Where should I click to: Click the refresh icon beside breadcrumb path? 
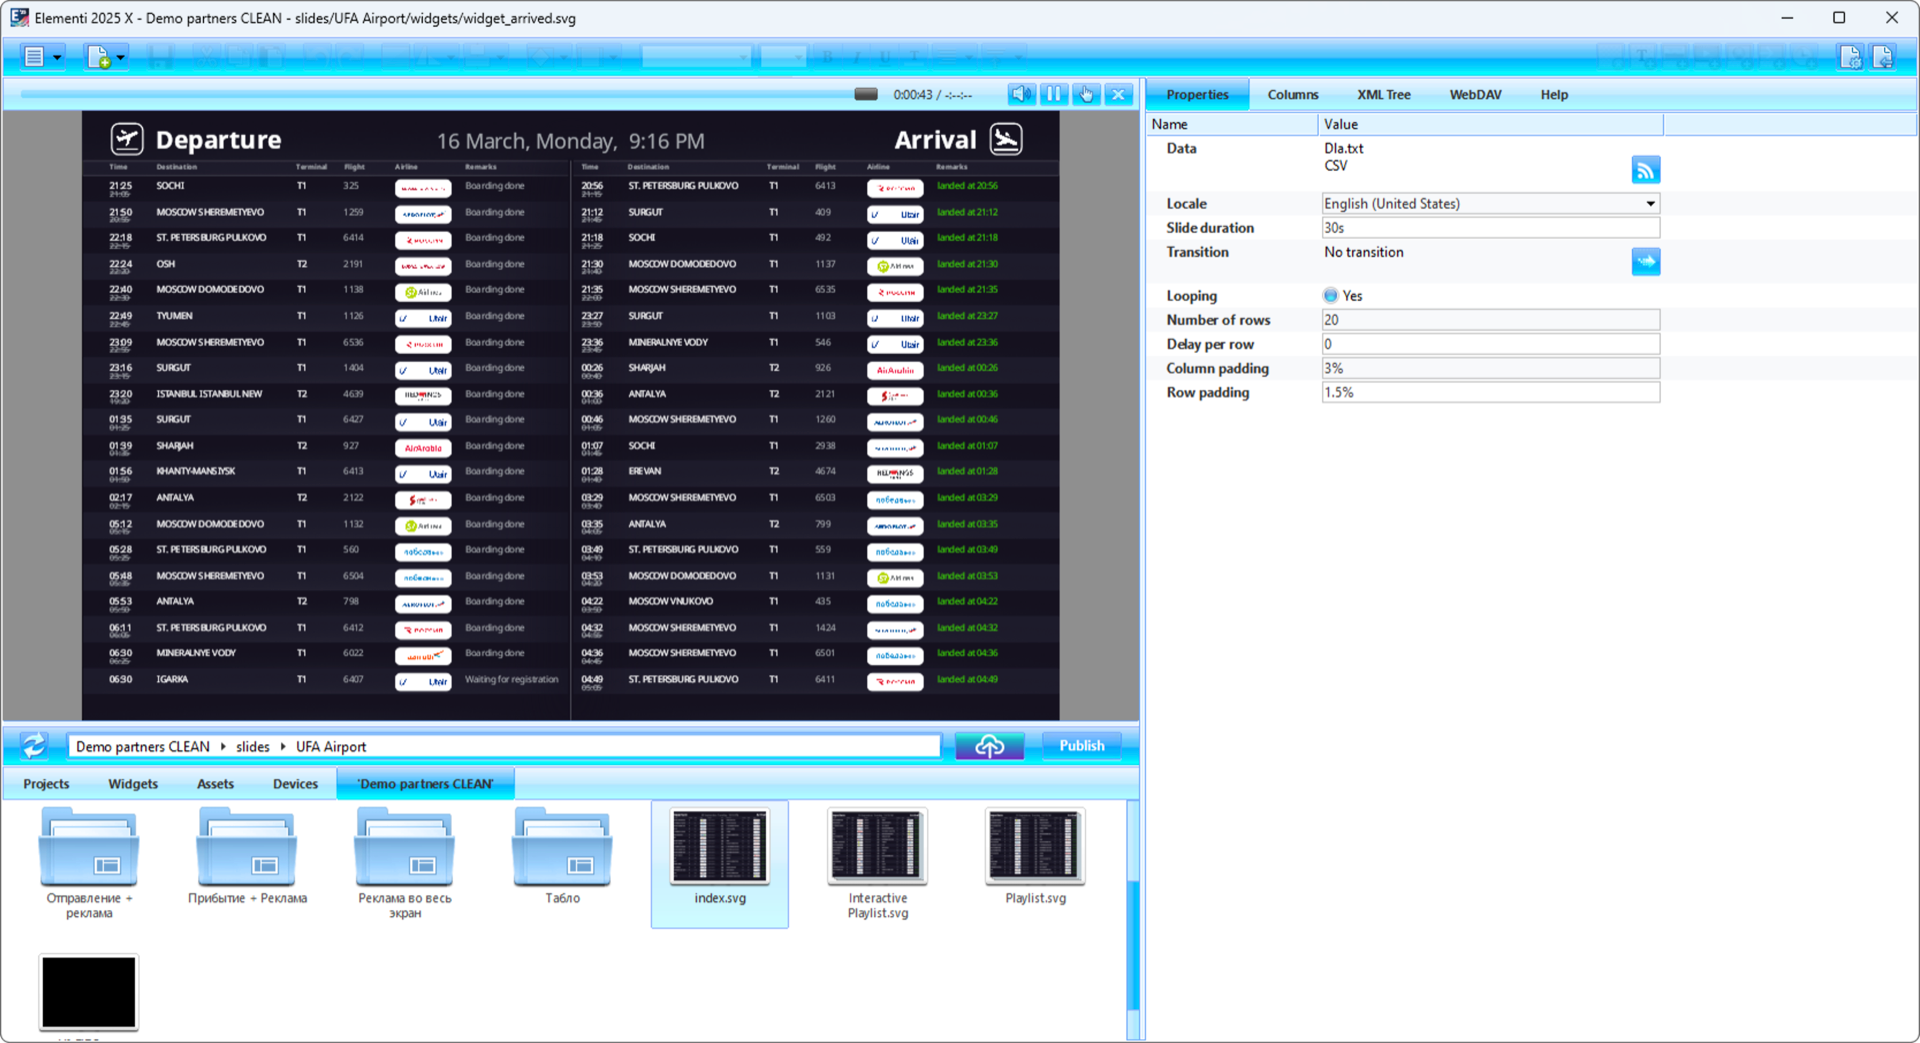pyautogui.click(x=34, y=746)
